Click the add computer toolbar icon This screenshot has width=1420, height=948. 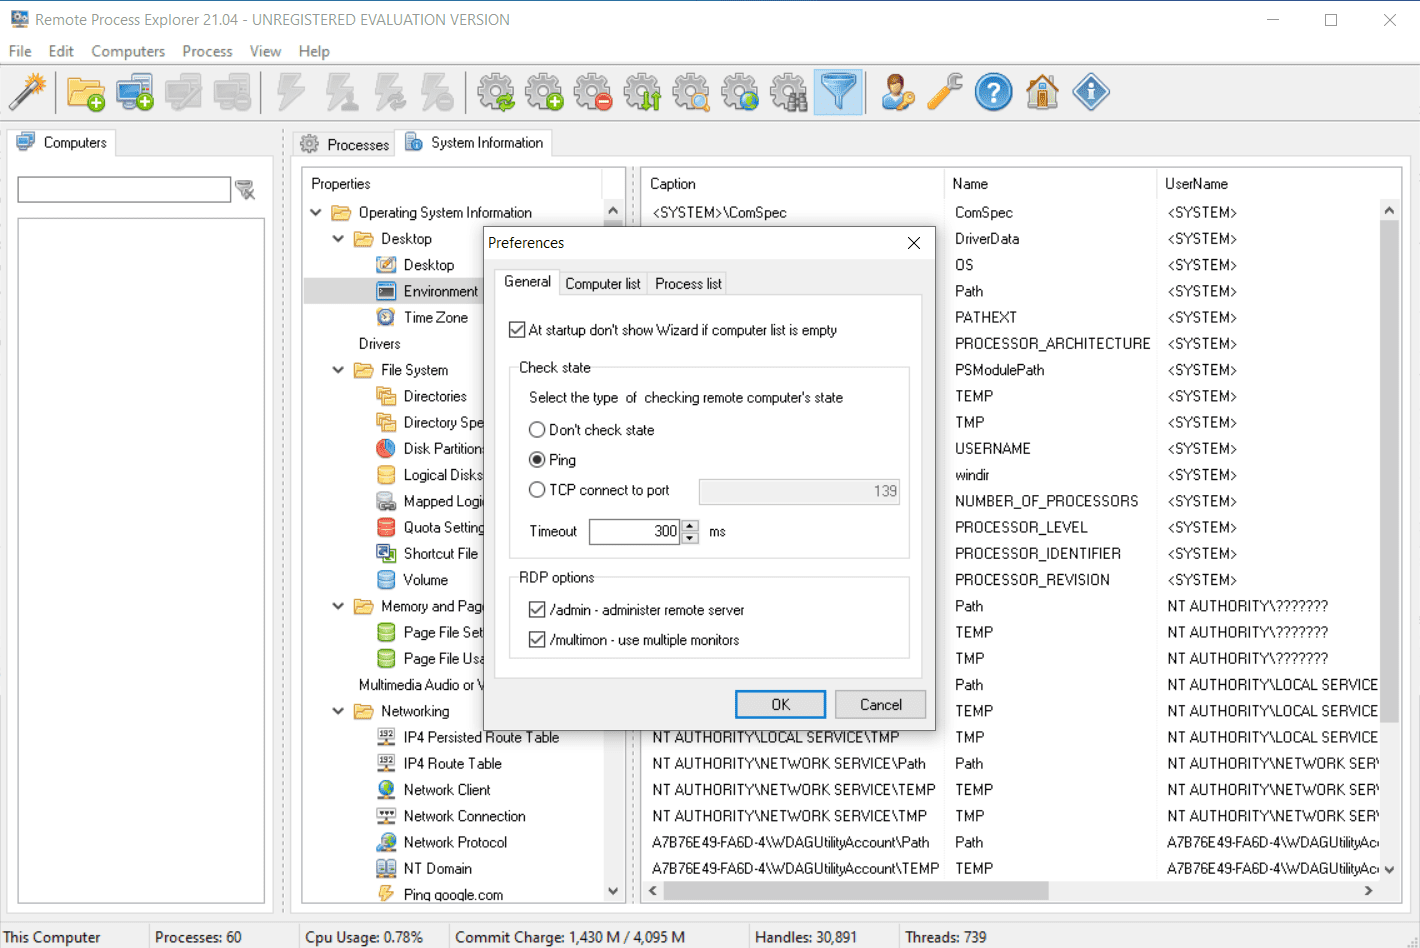click(135, 92)
